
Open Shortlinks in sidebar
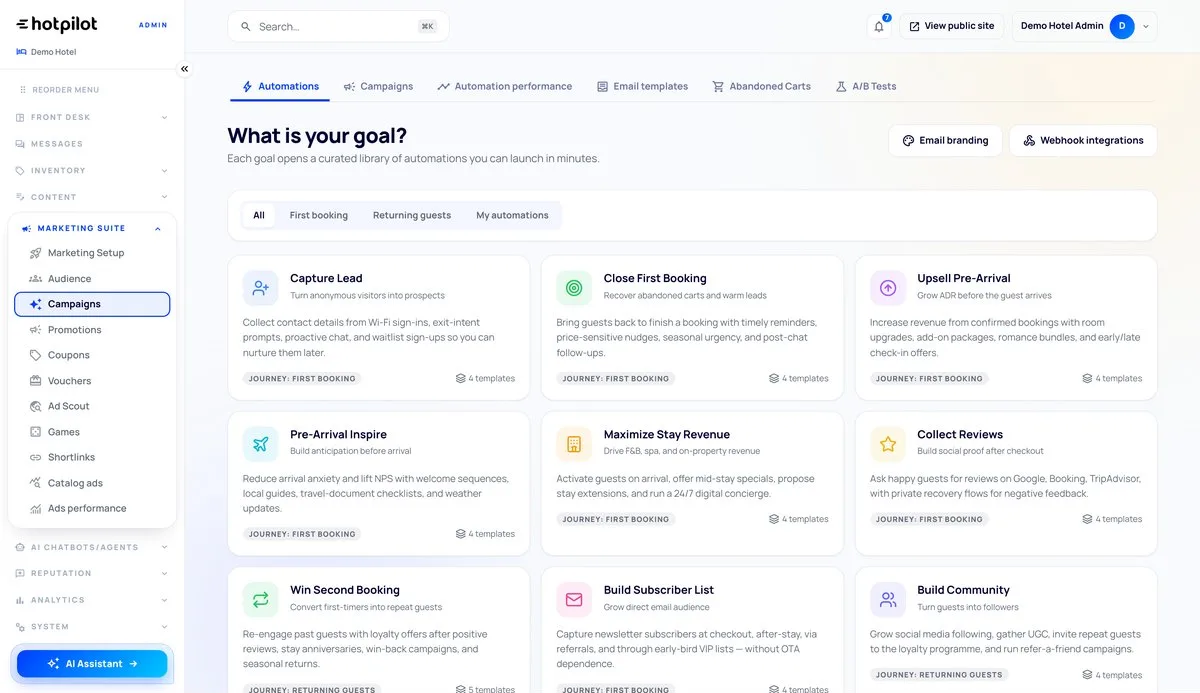pos(92,457)
